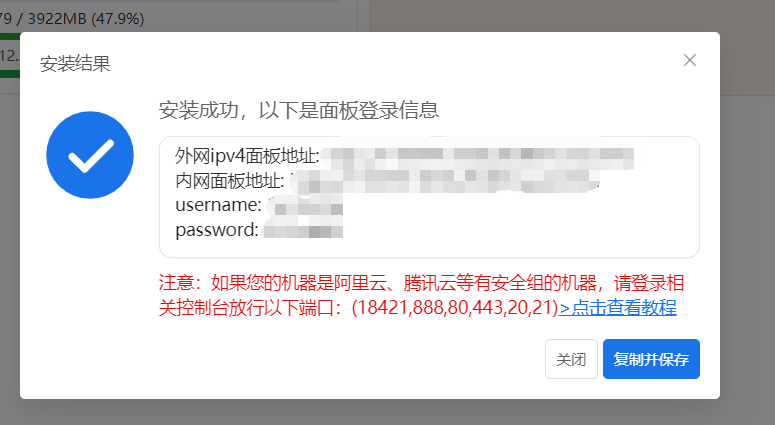
Task: Click the port list (18421,888,80,443,20,21)
Action: coord(455,307)
